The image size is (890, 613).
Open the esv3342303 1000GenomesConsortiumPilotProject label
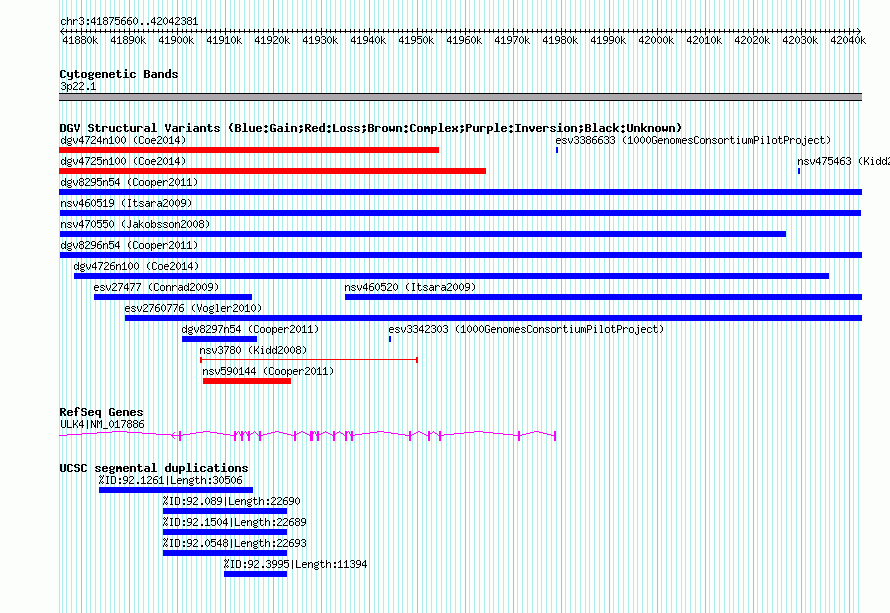(x=526, y=329)
